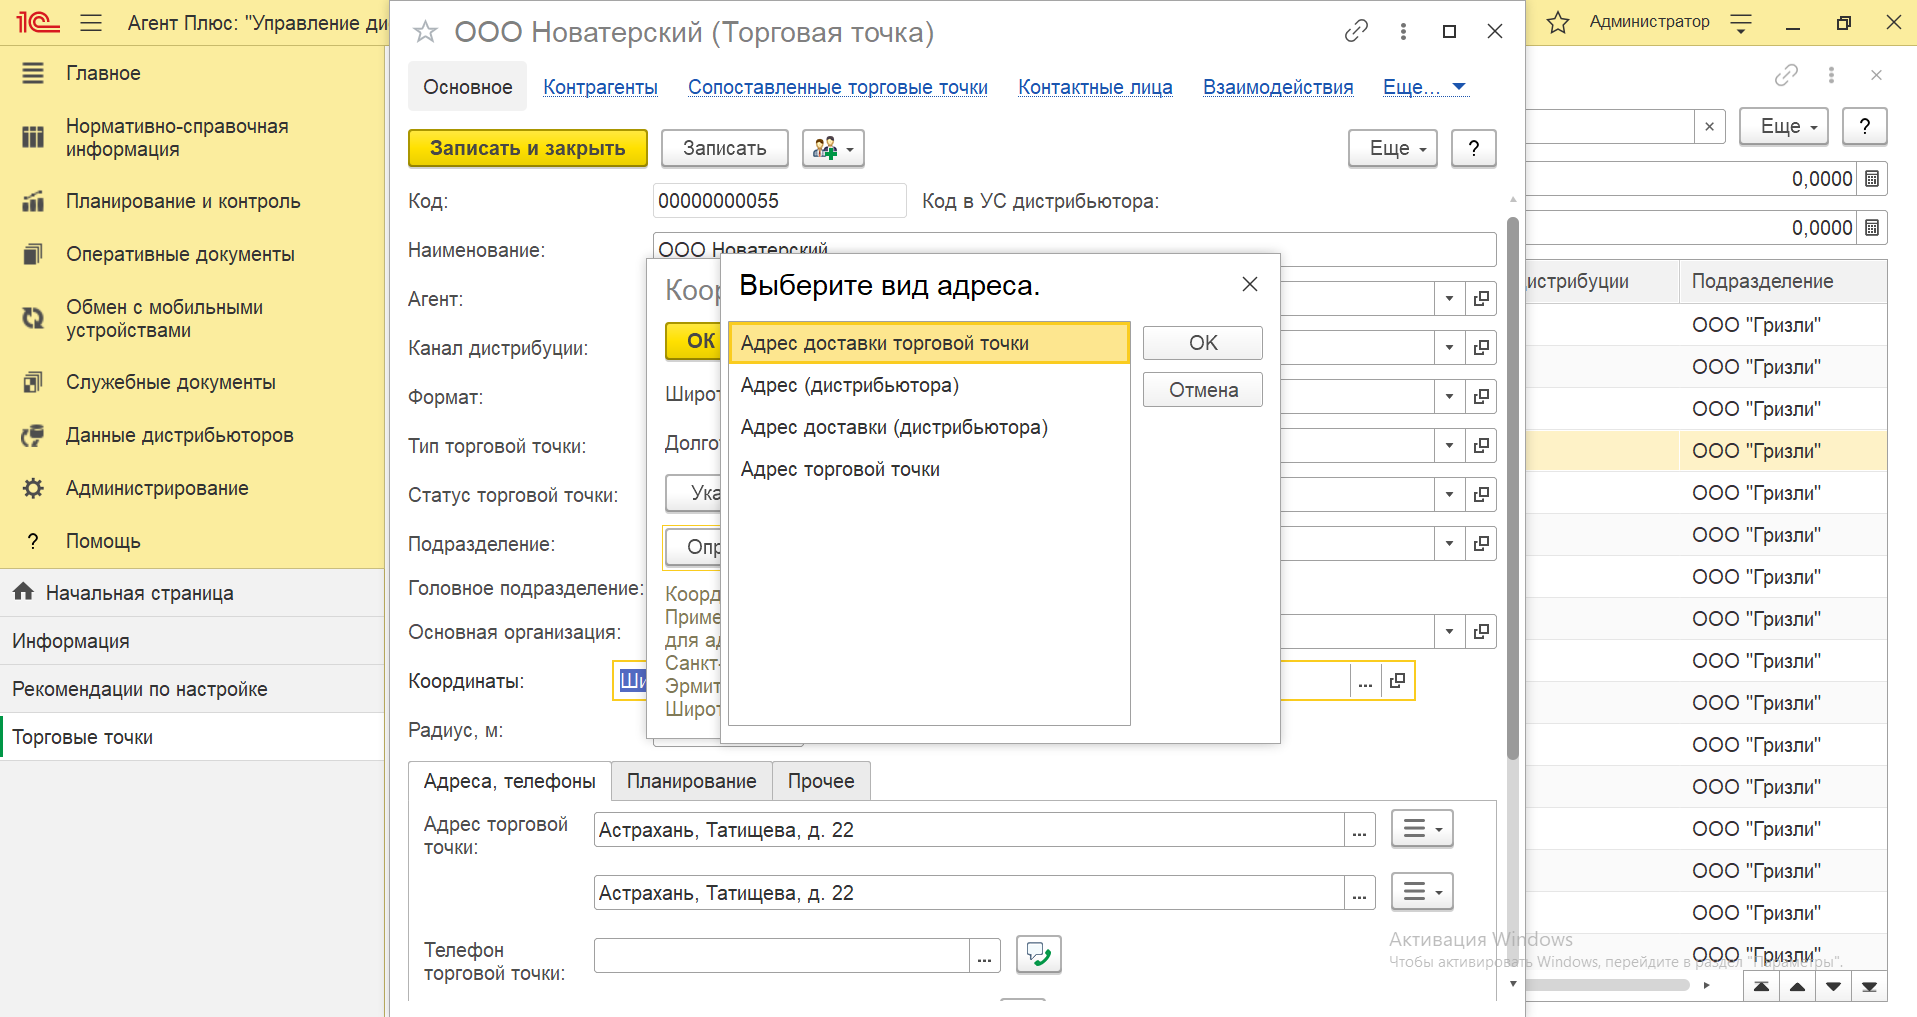Switch to the Планирование tab
Screen dimensions: 1917x1017
tap(691, 781)
